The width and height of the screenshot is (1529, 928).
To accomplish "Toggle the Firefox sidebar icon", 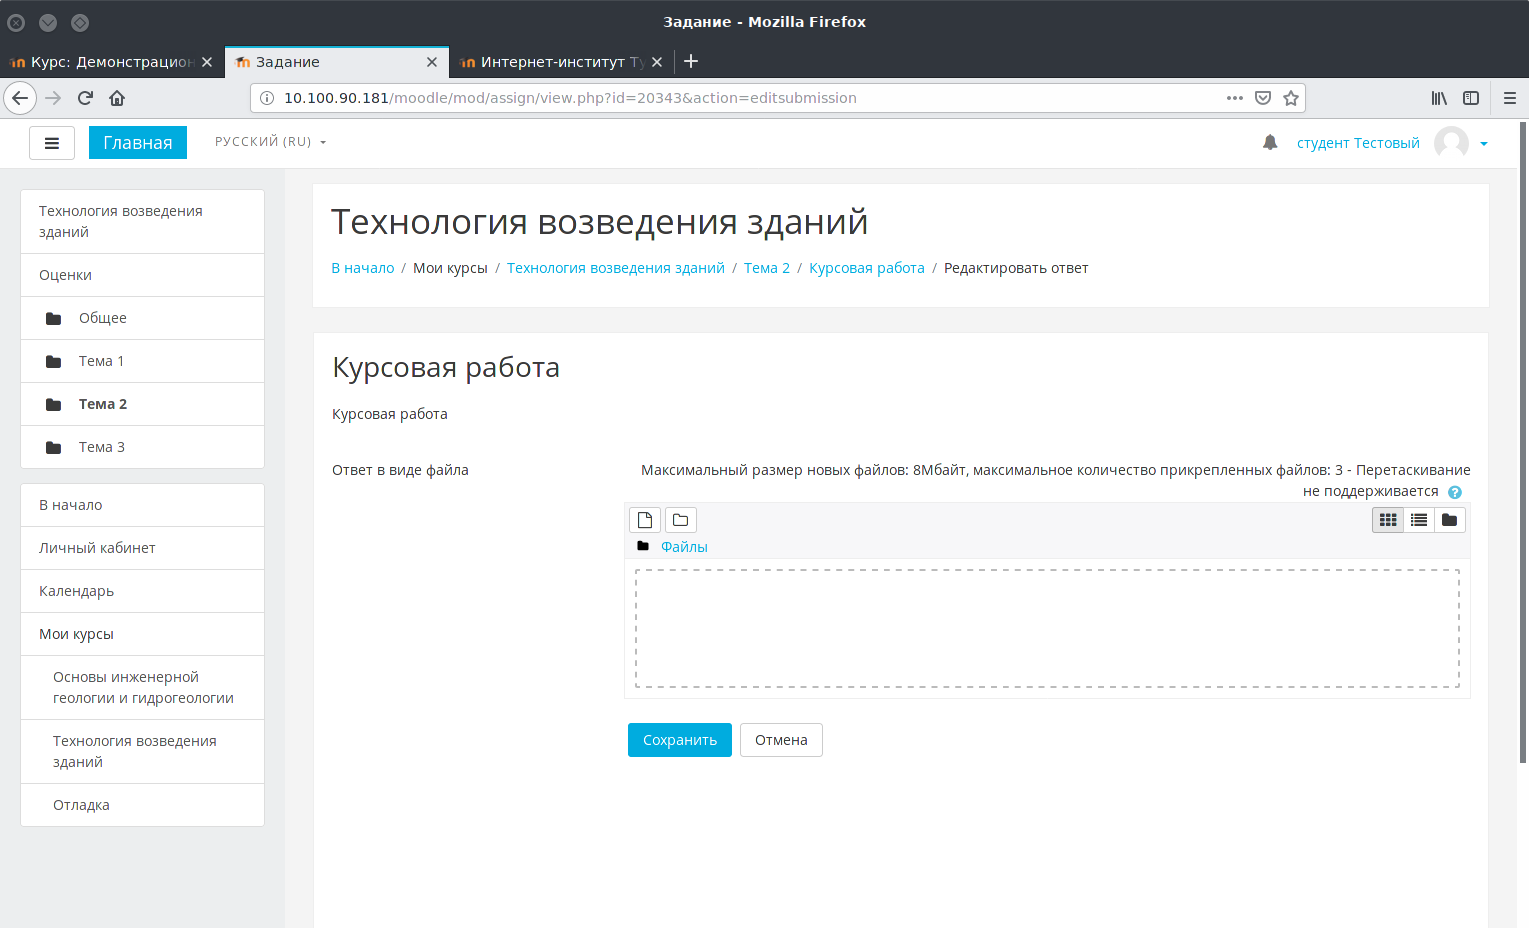I will [x=1471, y=98].
